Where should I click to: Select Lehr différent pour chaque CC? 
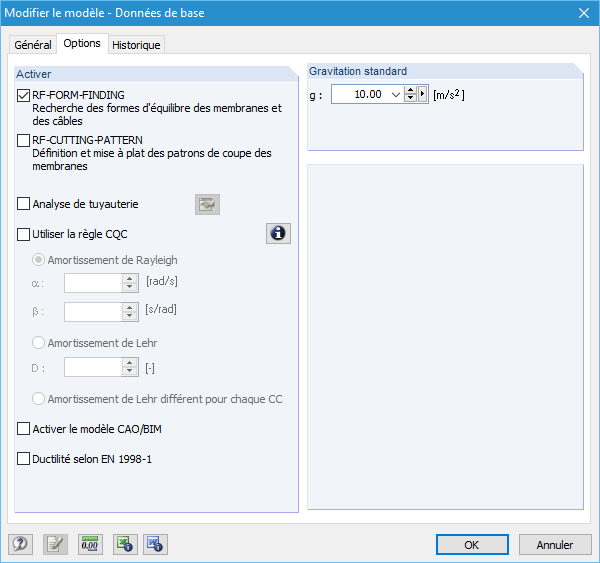[x=38, y=399]
